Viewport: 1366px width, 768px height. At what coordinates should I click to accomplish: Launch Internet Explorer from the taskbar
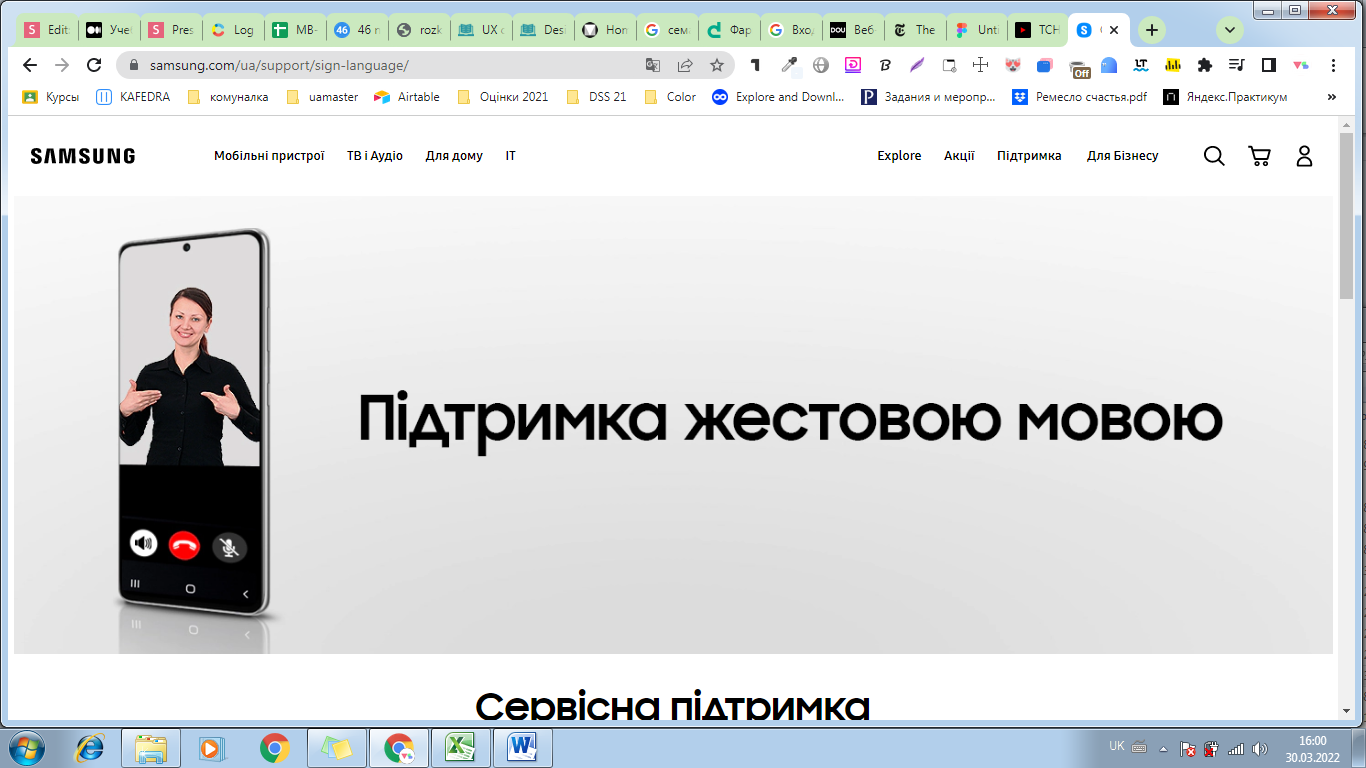pos(91,748)
